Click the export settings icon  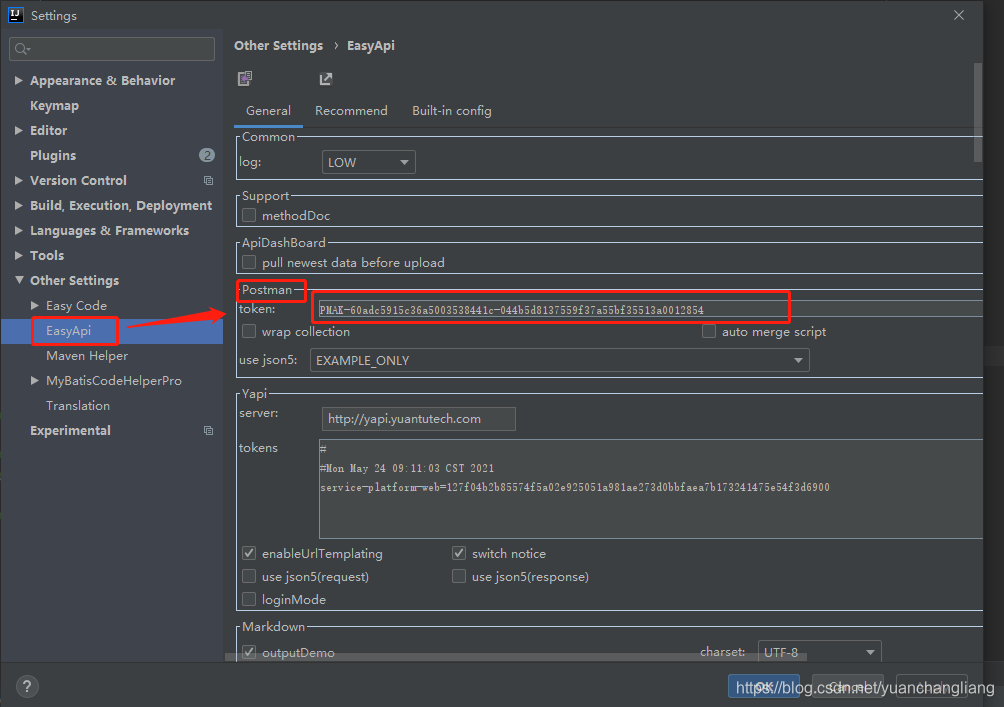click(326, 78)
